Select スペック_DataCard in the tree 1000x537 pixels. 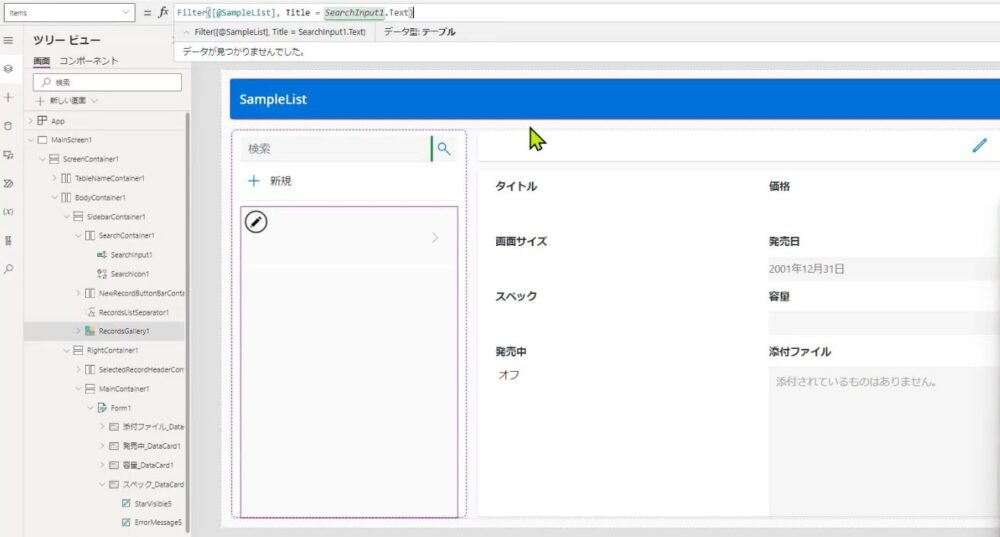153,484
